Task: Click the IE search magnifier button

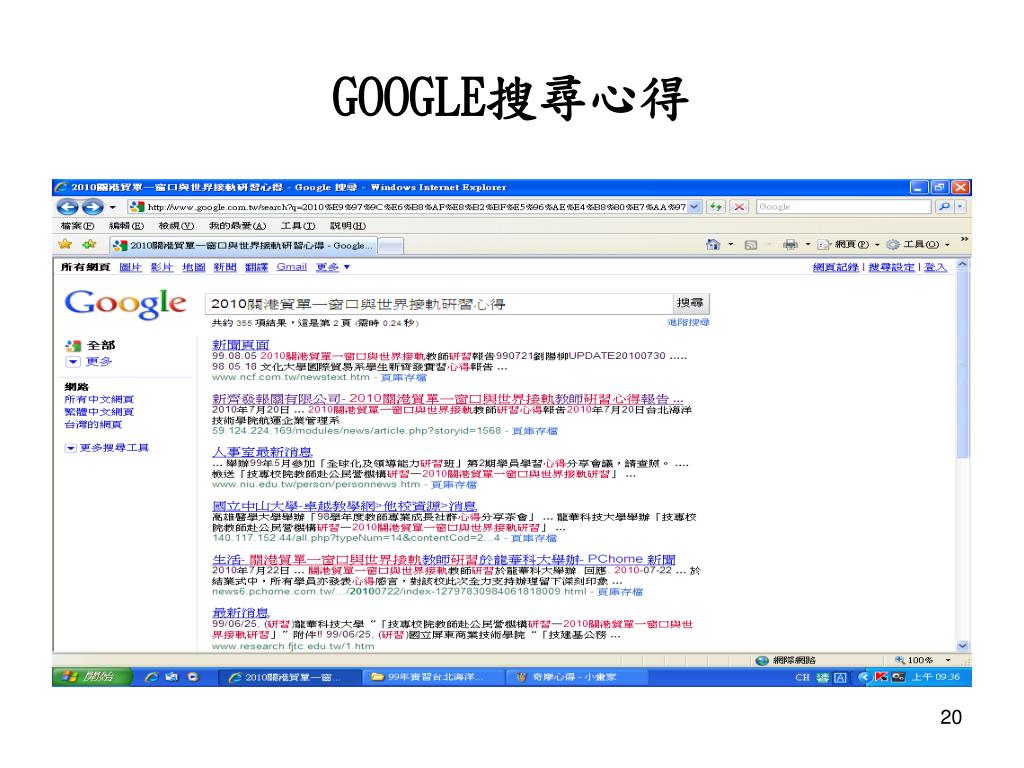Action: [x=944, y=207]
